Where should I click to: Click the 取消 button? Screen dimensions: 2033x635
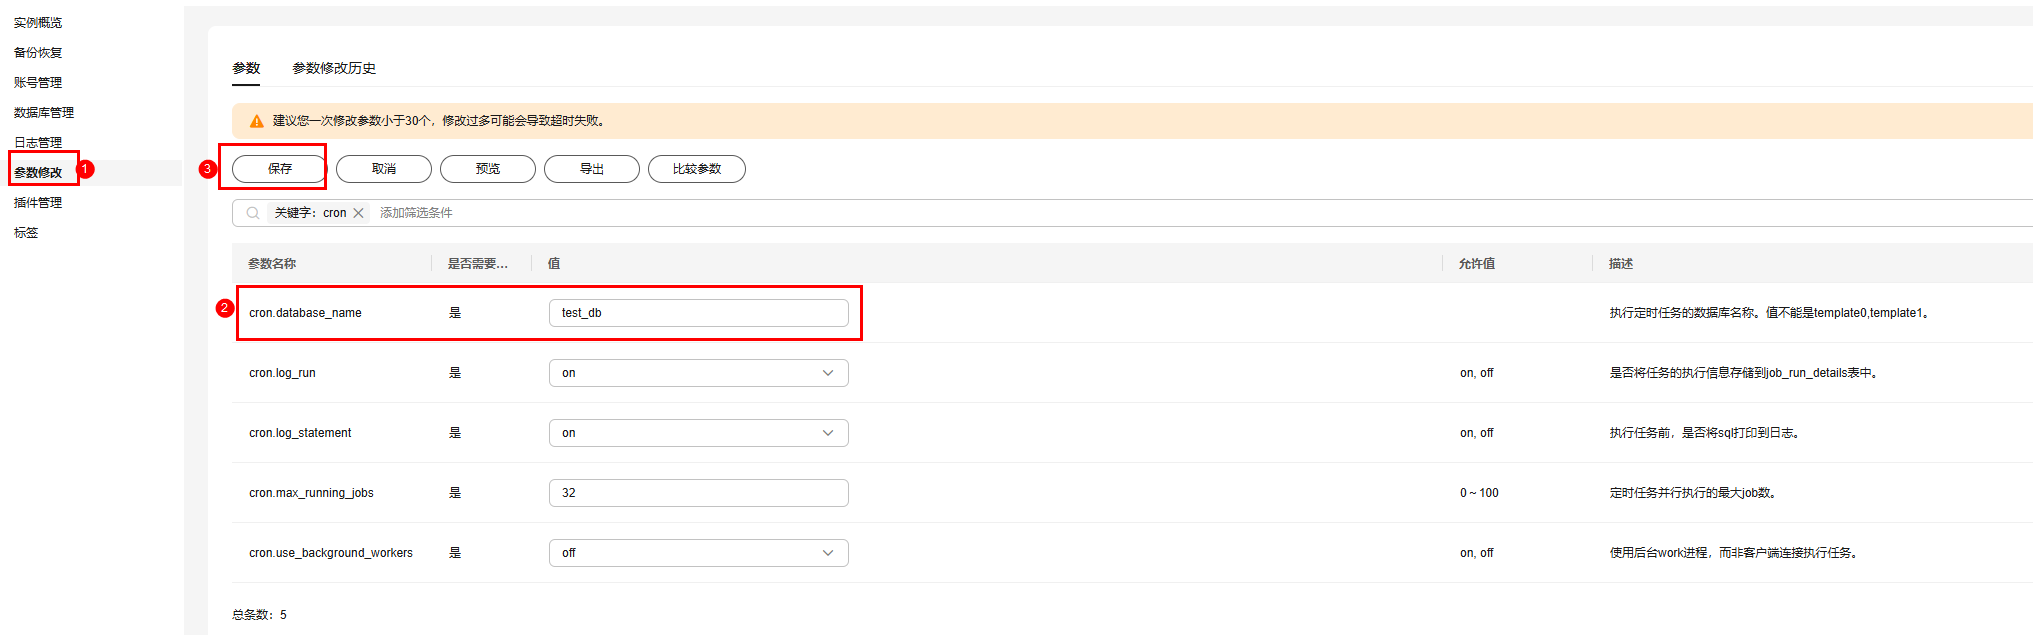(x=384, y=169)
